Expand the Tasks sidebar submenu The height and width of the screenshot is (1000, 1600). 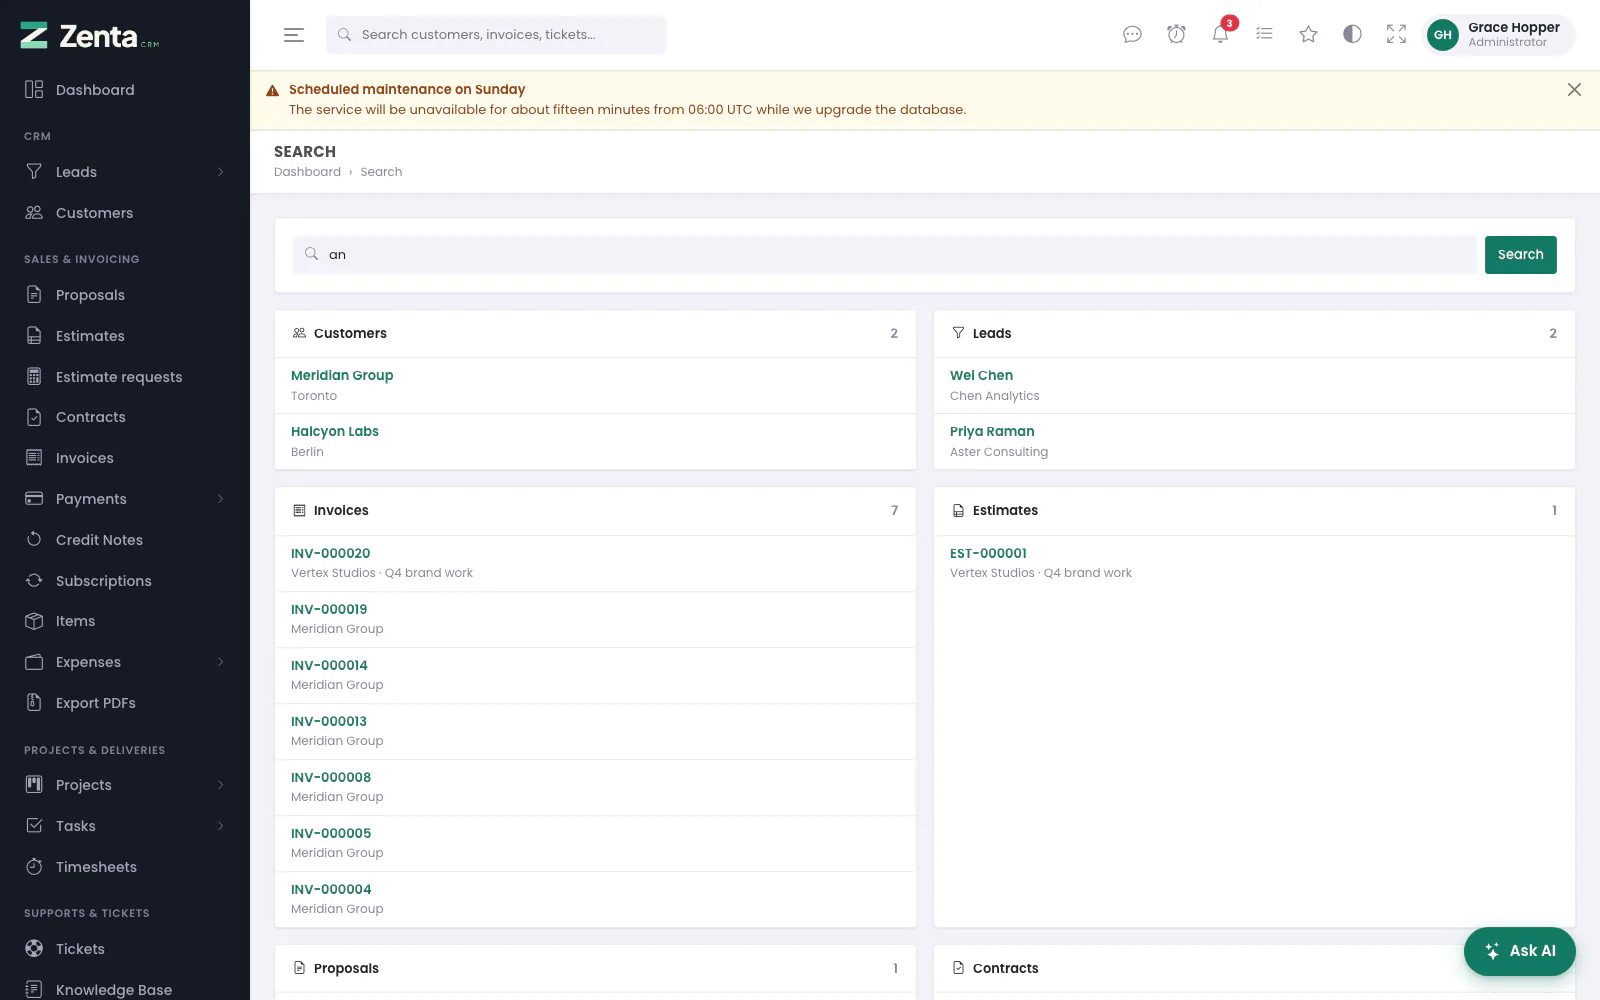coord(125,826)
